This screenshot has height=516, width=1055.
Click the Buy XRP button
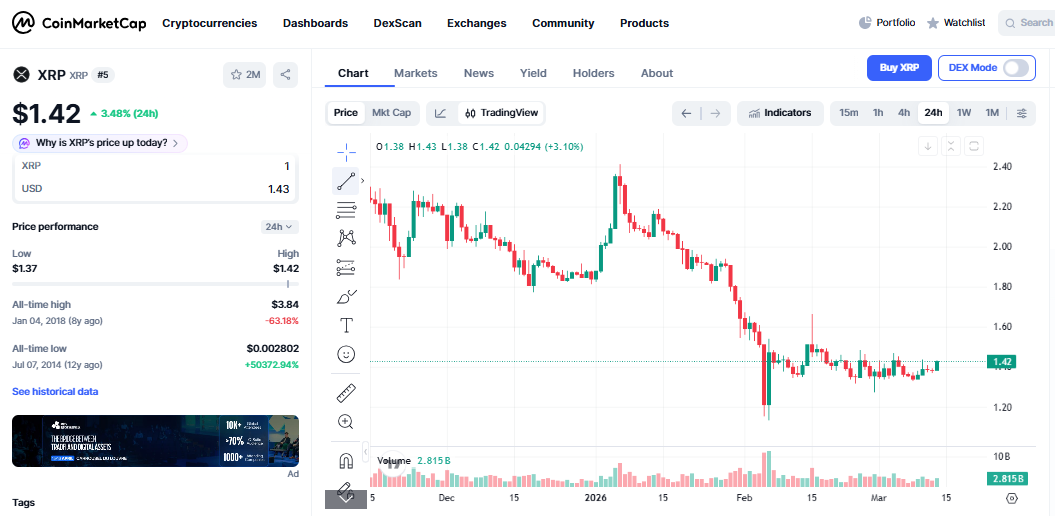point(898,68)
